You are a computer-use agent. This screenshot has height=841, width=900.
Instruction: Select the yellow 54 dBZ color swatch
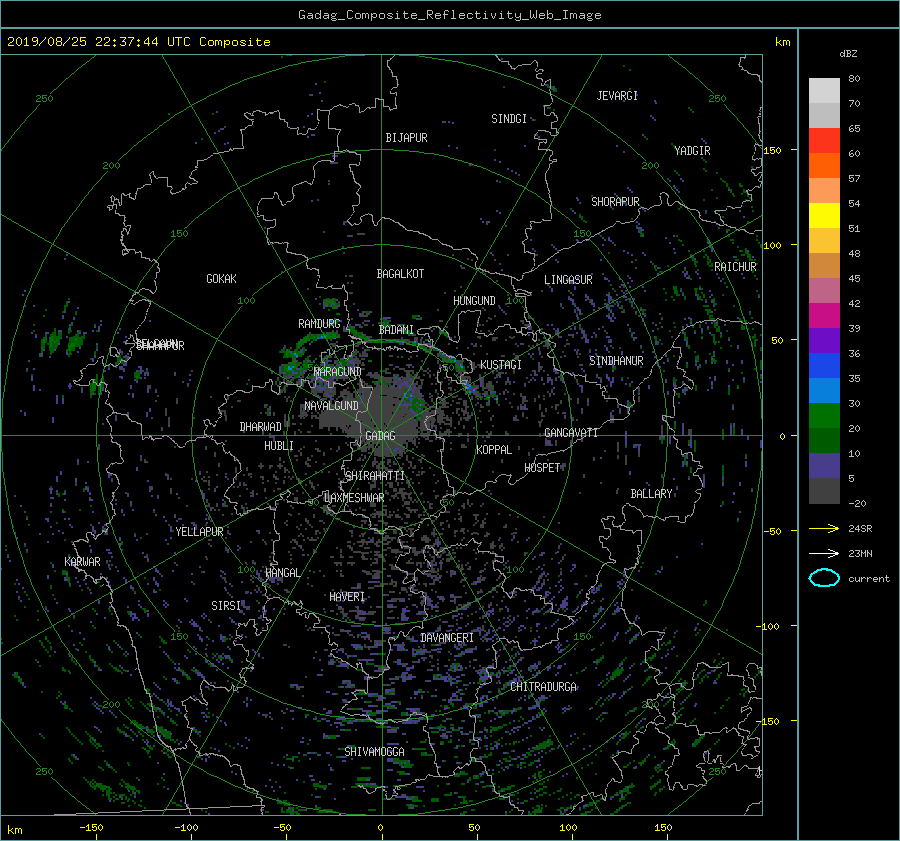tap(824, 215)
